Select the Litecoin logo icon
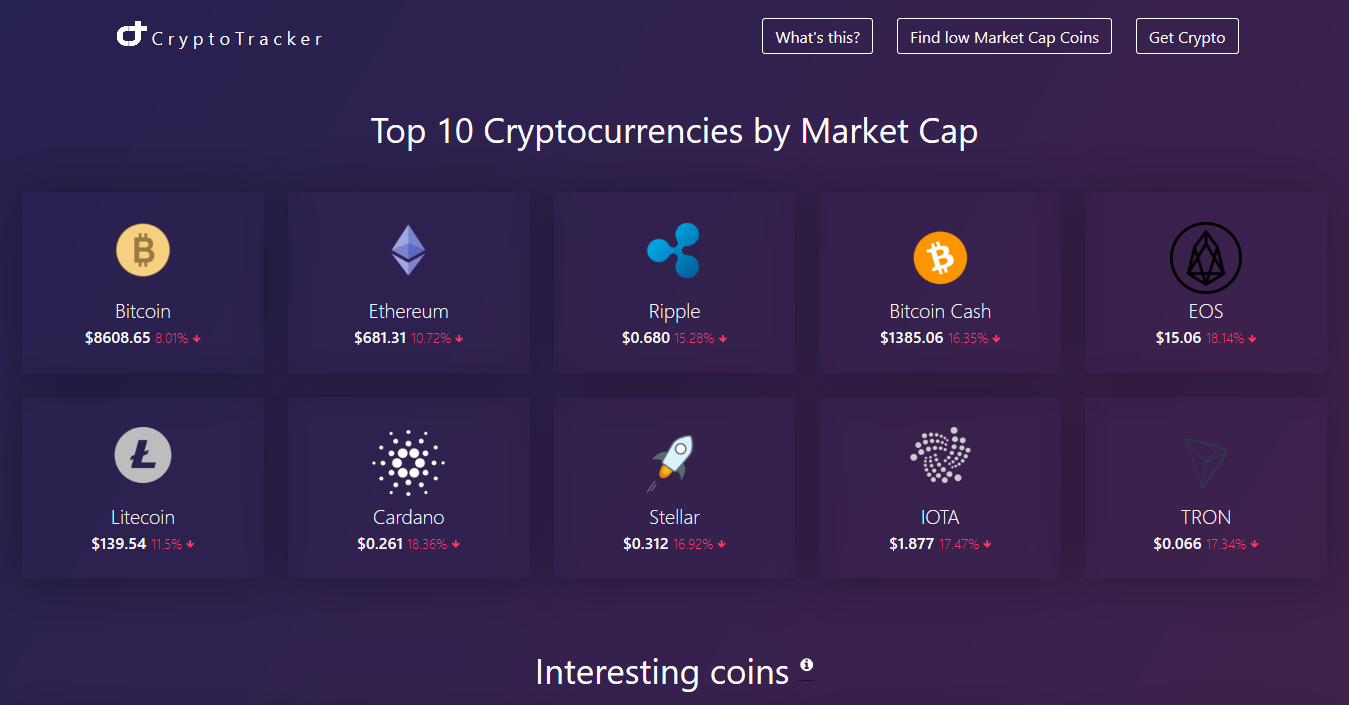Viewport: 1349px width, 705px height. click(143, 456)
